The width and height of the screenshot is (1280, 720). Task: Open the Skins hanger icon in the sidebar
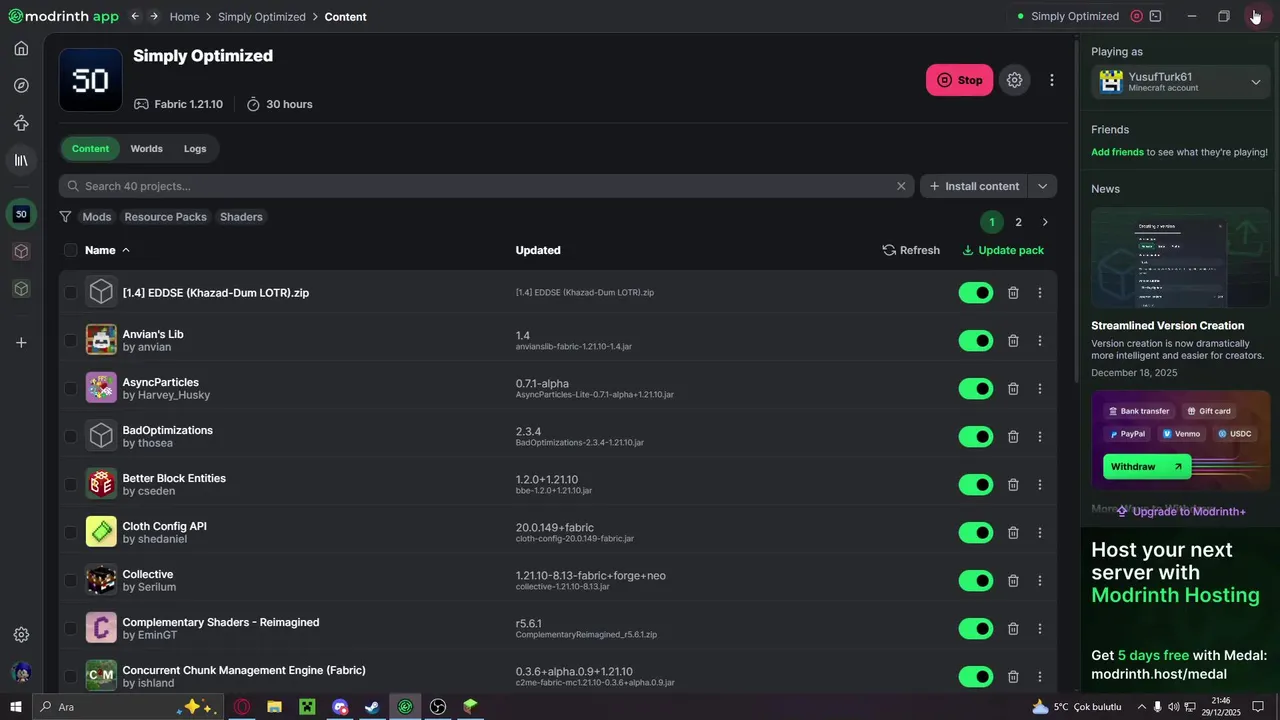(x=21, y=123)
